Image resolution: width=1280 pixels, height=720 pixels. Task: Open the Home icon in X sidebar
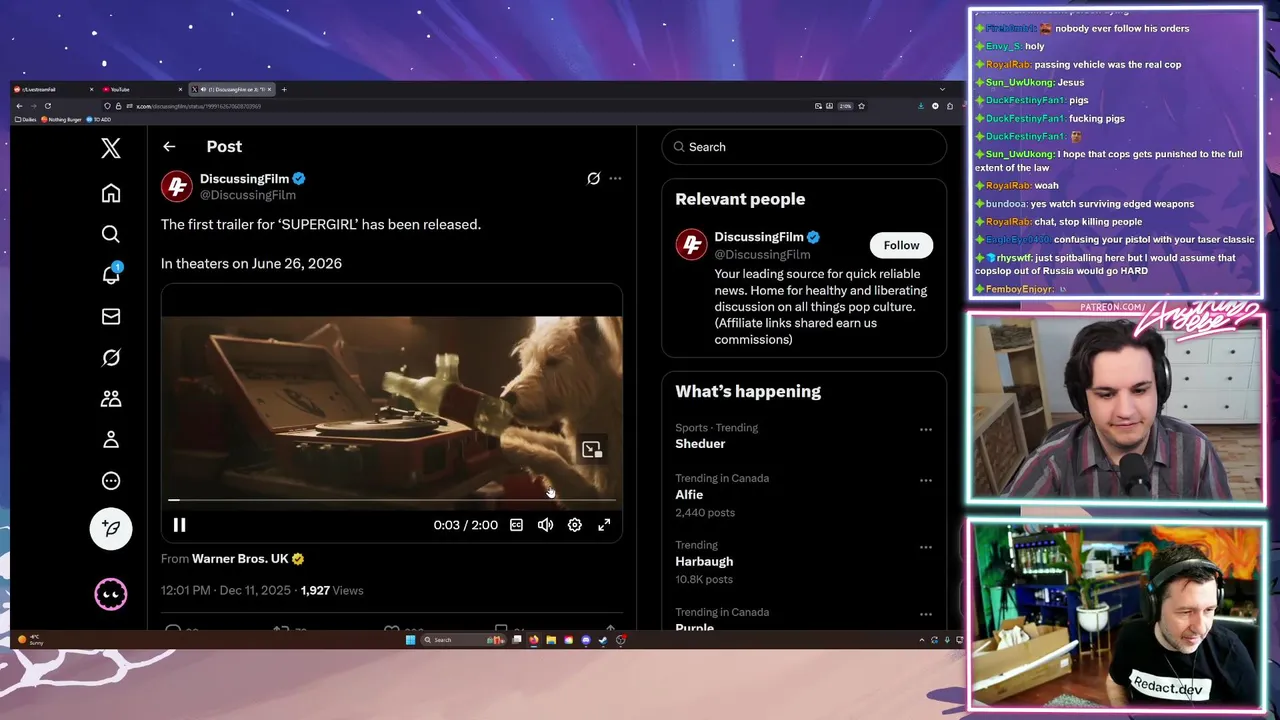coord(111,193)
